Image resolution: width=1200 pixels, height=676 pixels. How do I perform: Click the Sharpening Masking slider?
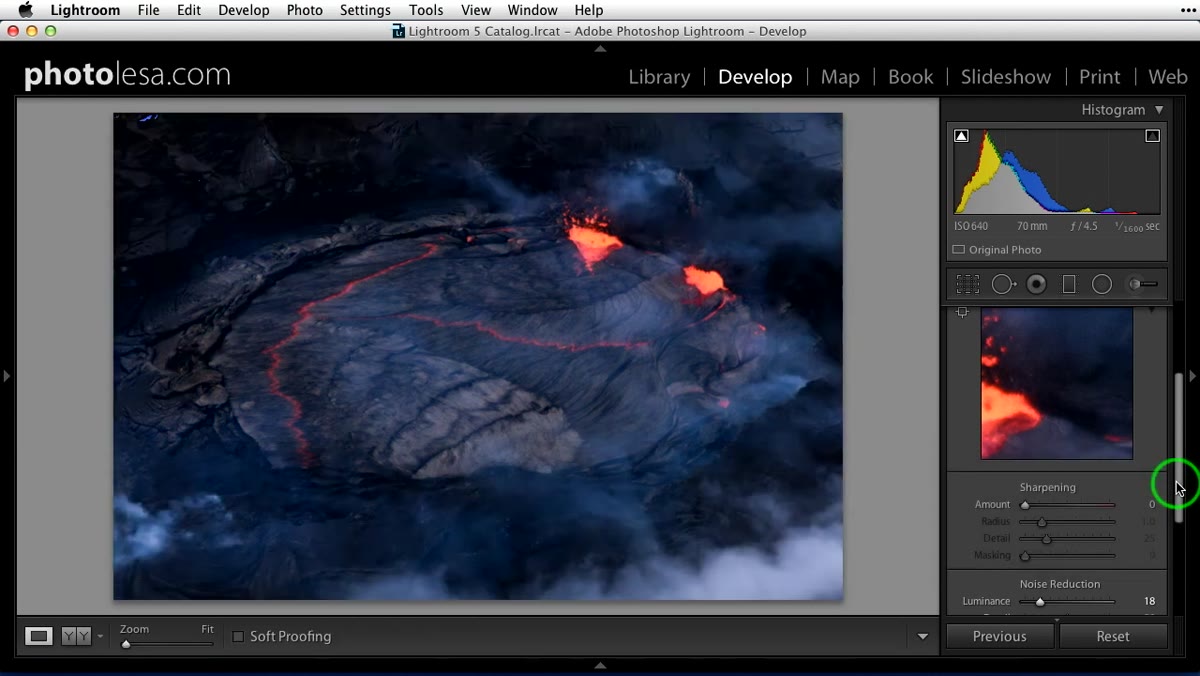click(1067, 556)
